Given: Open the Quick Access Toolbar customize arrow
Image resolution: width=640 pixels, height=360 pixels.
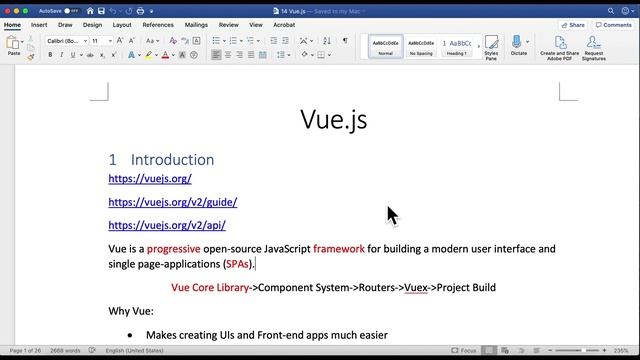Looking at the screenshot, I should tap(151, 11).
